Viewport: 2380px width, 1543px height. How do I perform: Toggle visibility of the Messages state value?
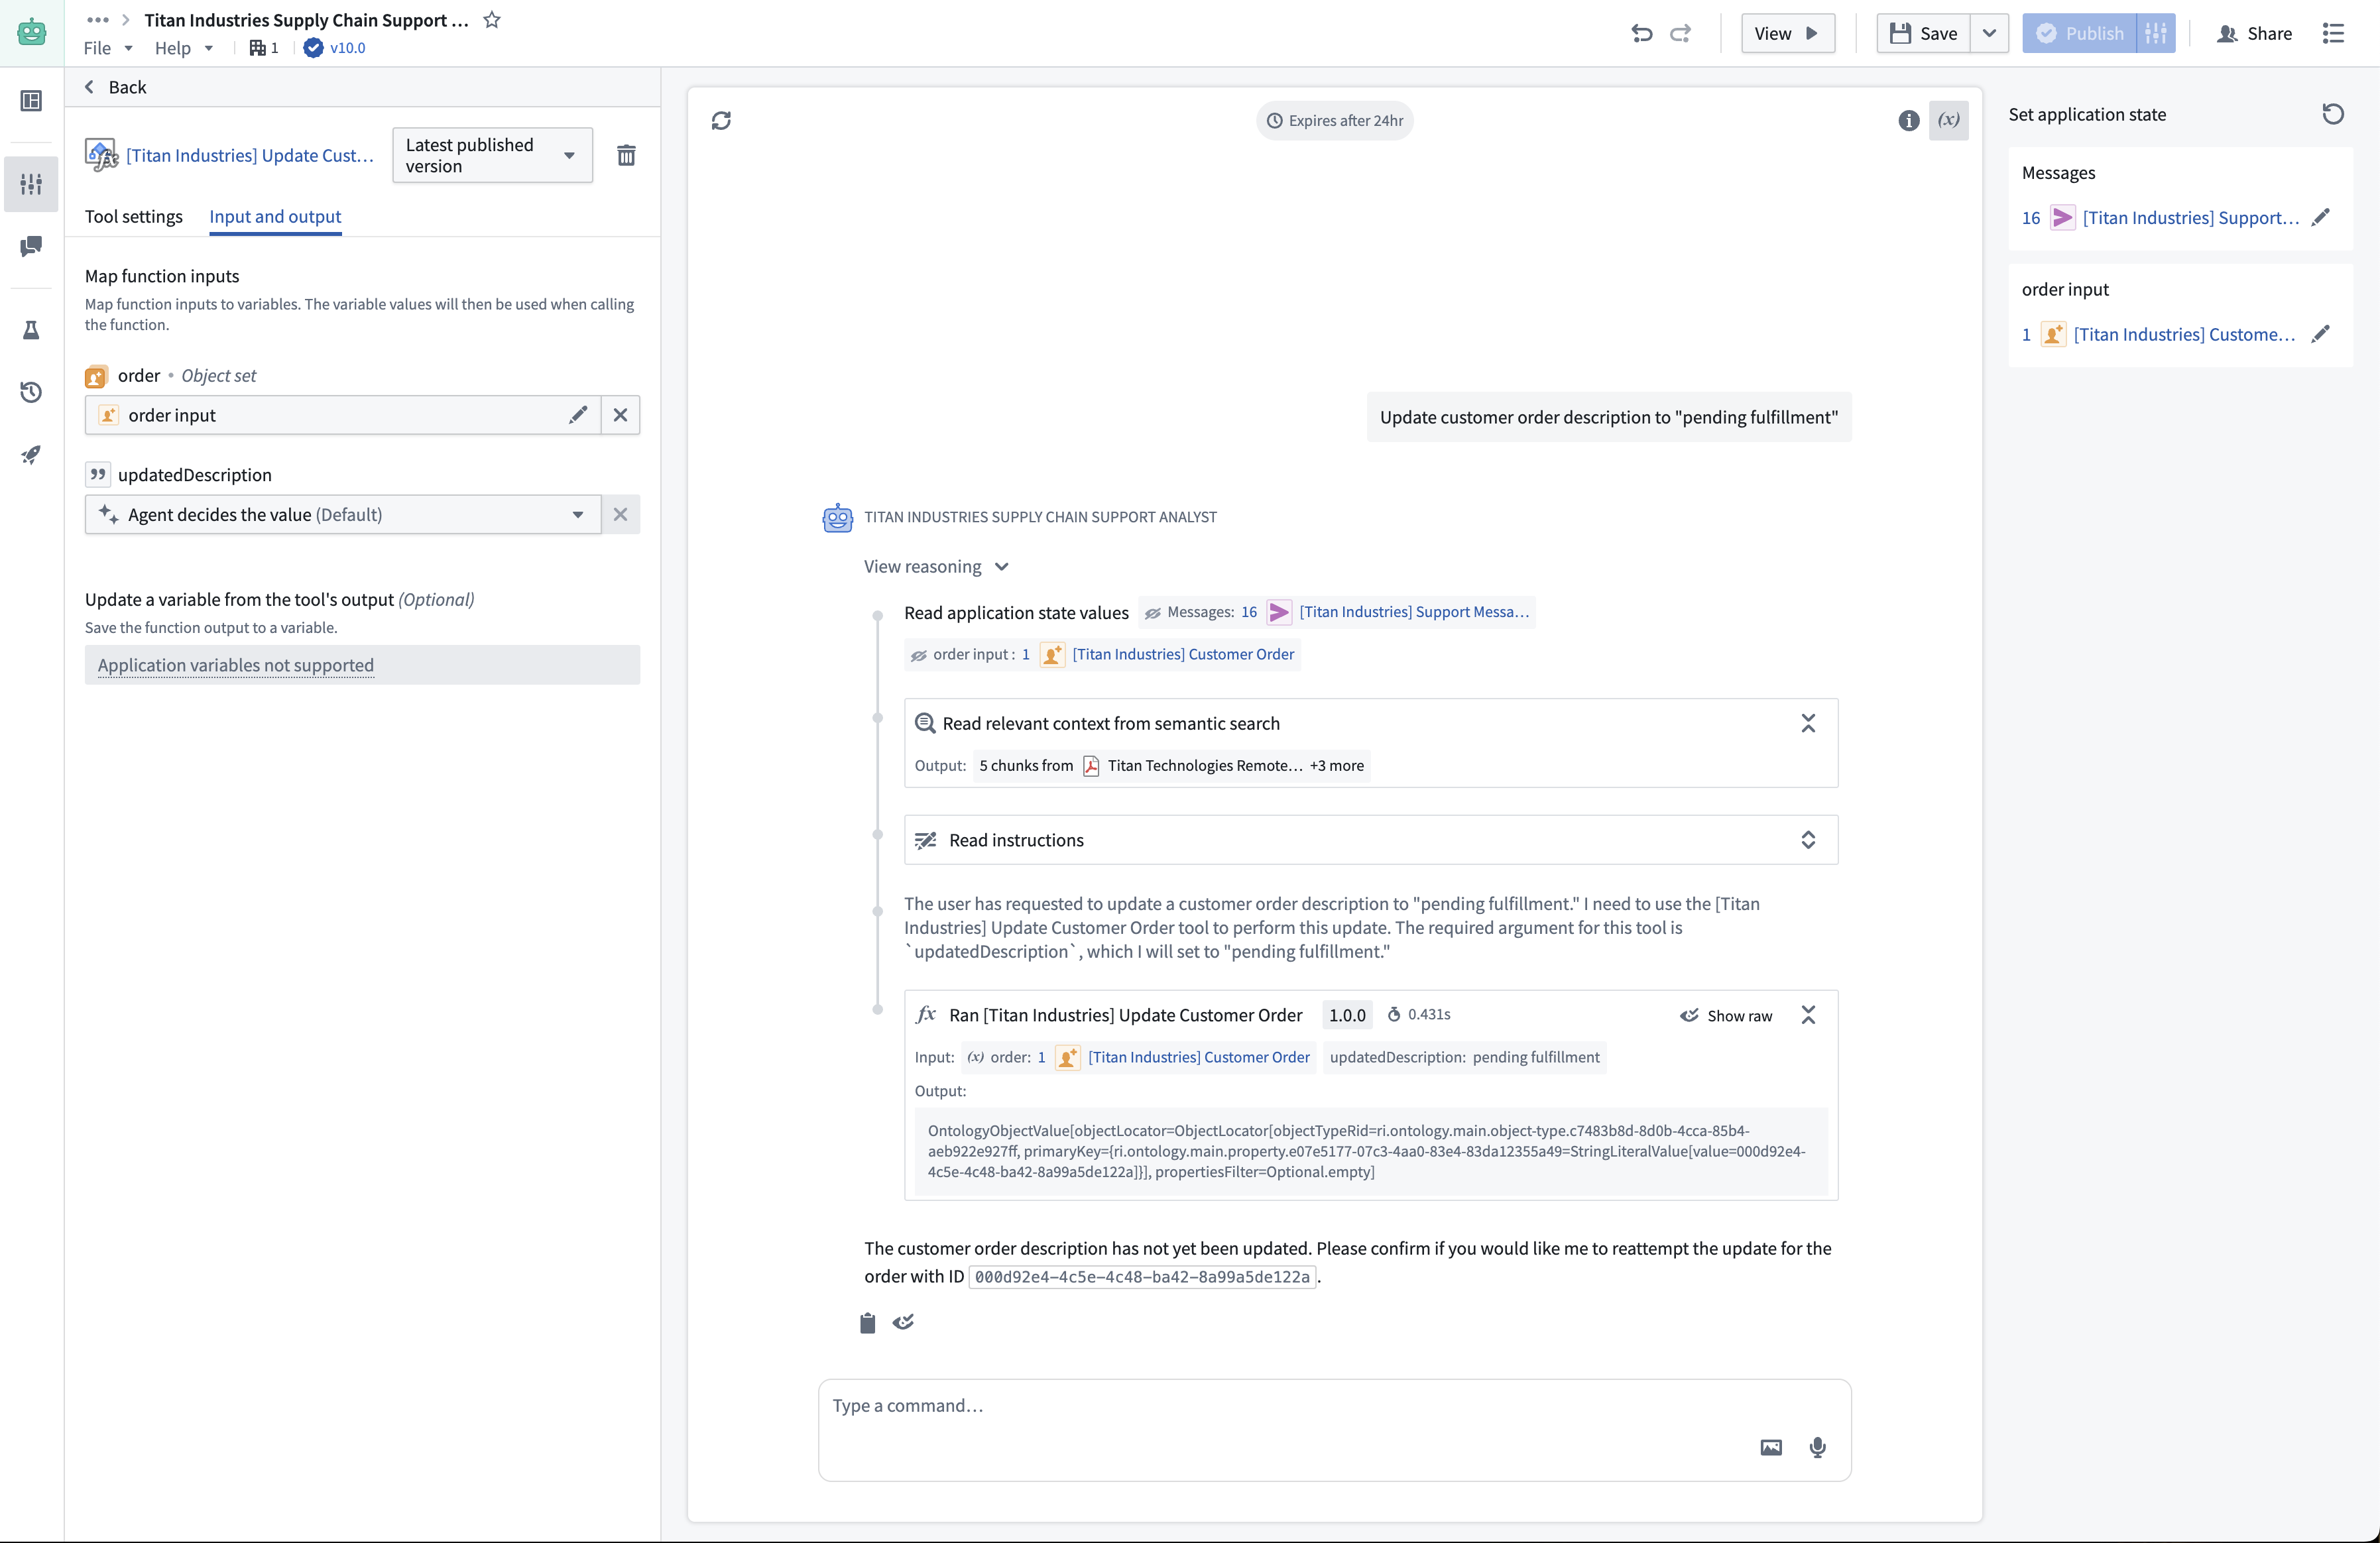pos(1151,612)
